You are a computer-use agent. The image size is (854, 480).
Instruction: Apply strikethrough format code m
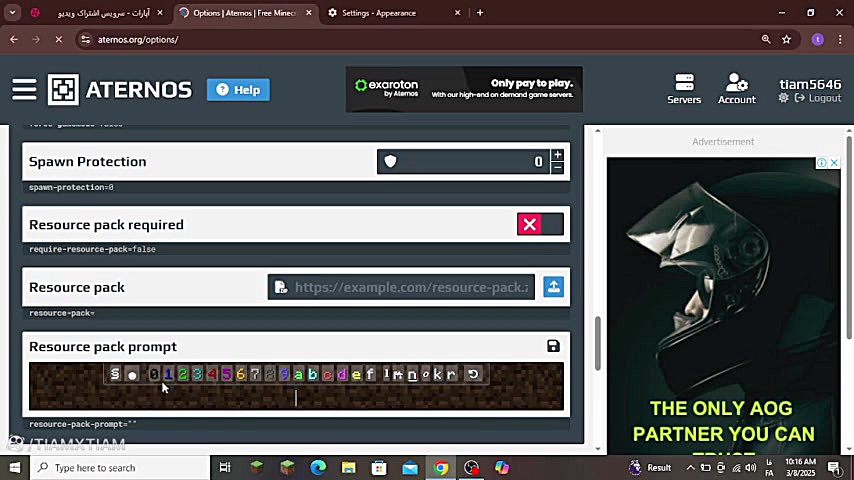pos(398,374)
